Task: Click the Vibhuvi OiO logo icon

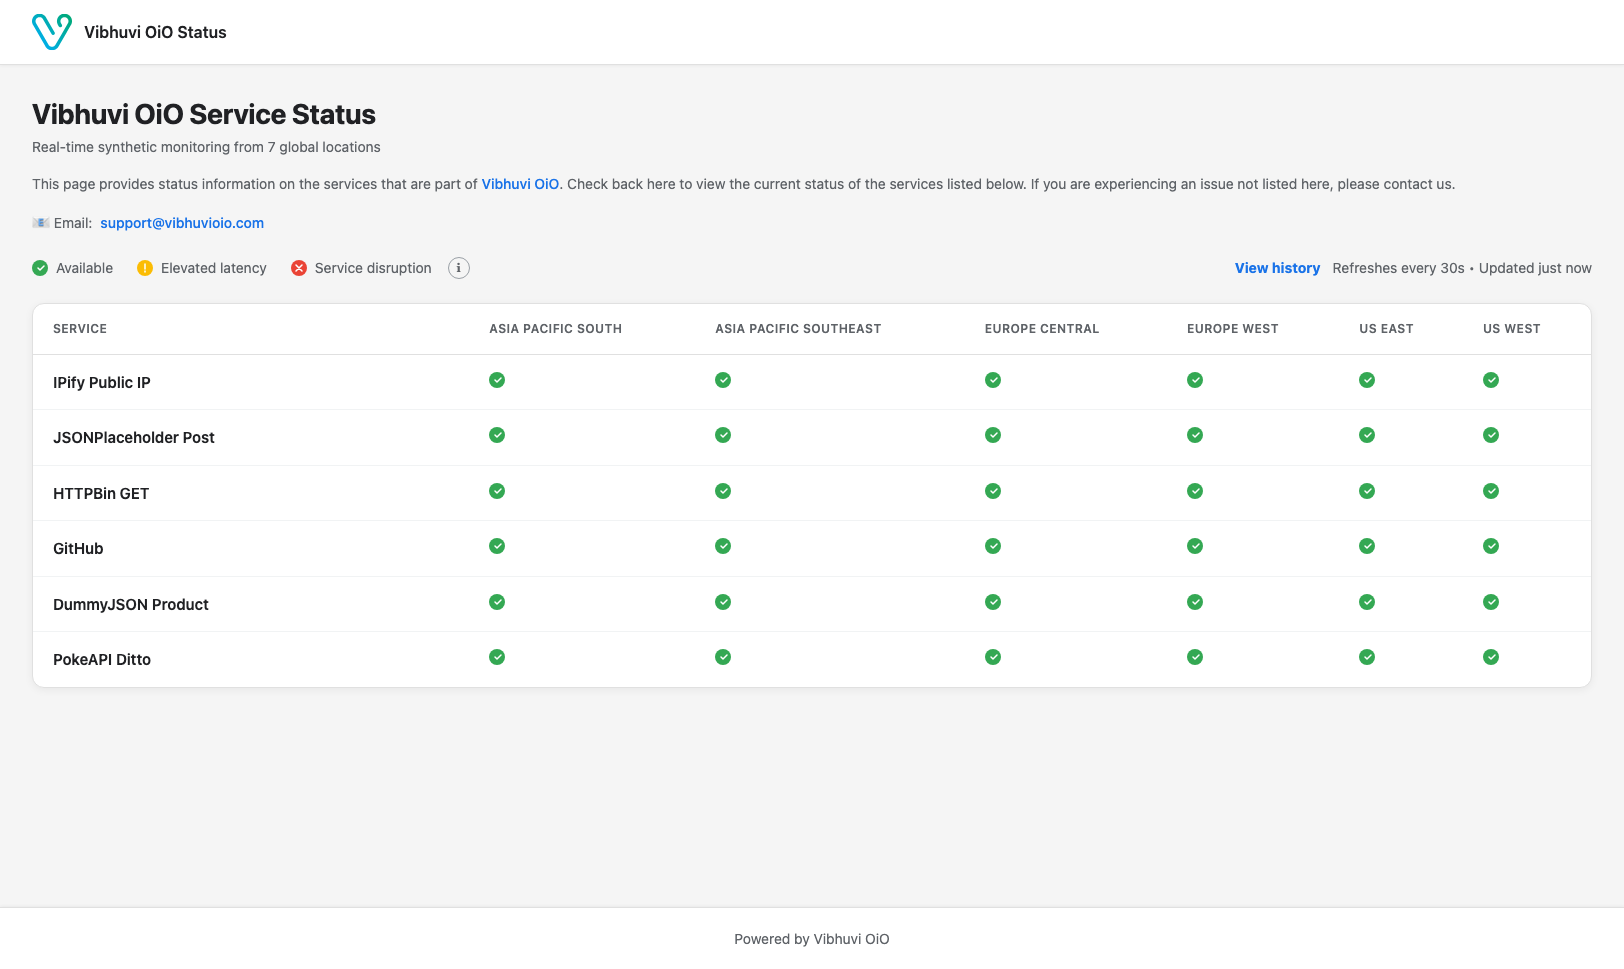Action: pos(52,32)
